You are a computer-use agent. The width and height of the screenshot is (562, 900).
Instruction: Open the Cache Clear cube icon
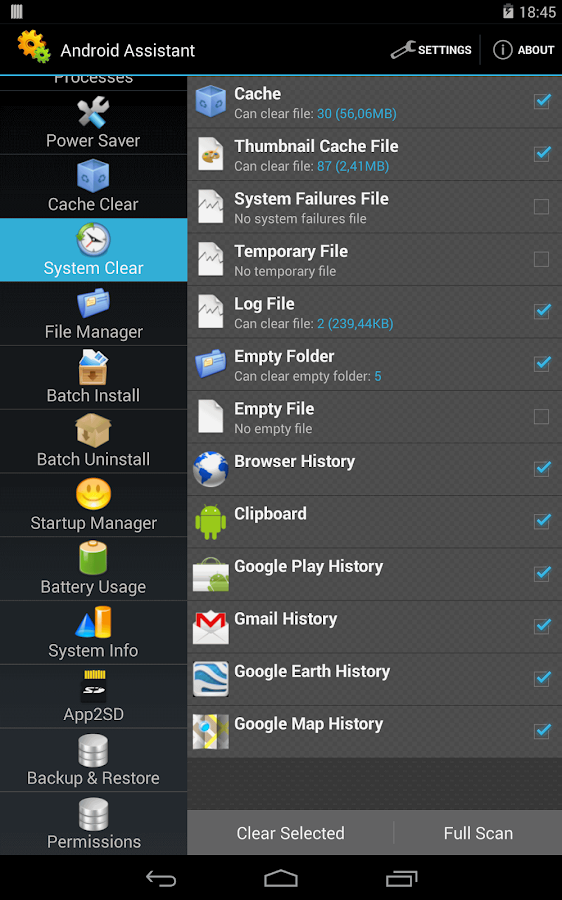93,176
